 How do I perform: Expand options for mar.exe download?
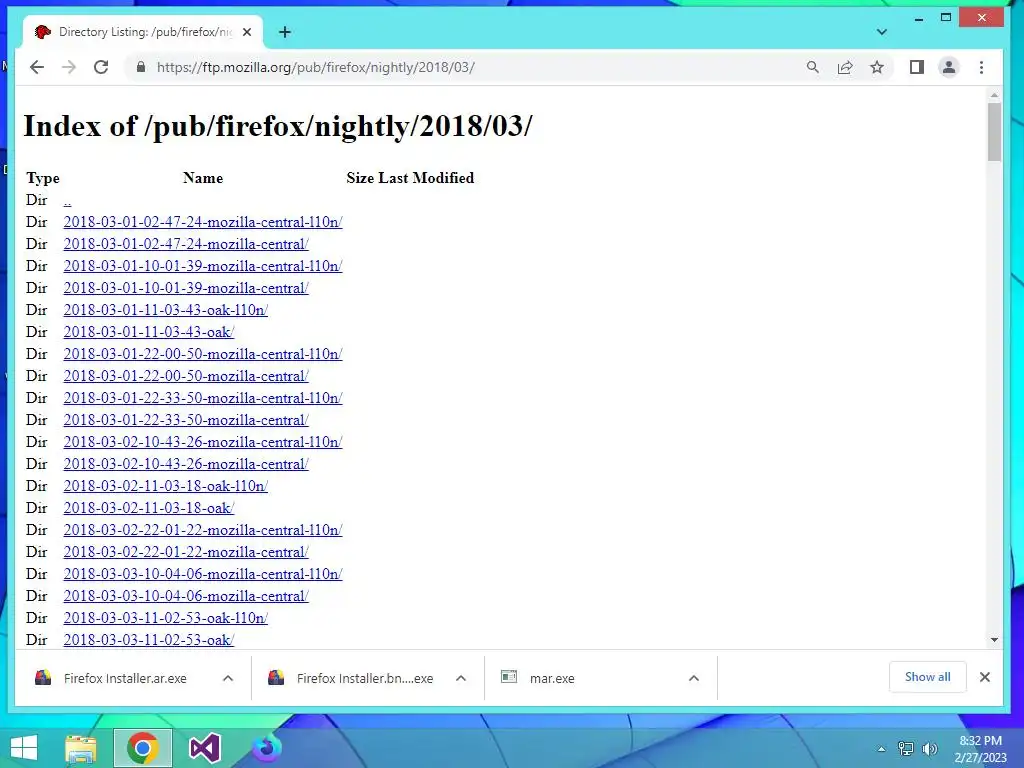pyautogui.click(x=694, y=679)
